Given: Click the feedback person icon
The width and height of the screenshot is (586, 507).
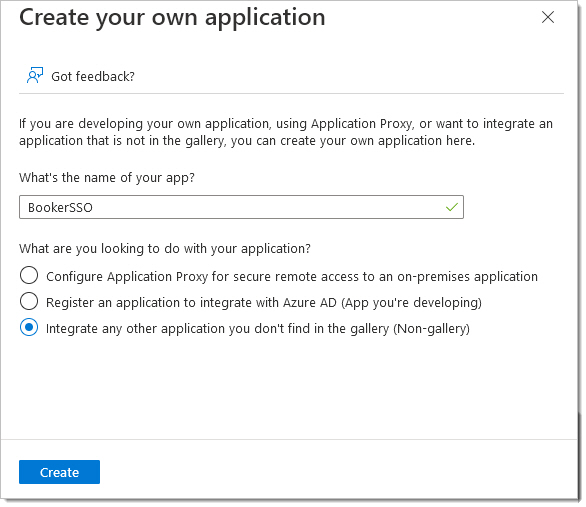Looking at the screenshot, I should (35, 75).
